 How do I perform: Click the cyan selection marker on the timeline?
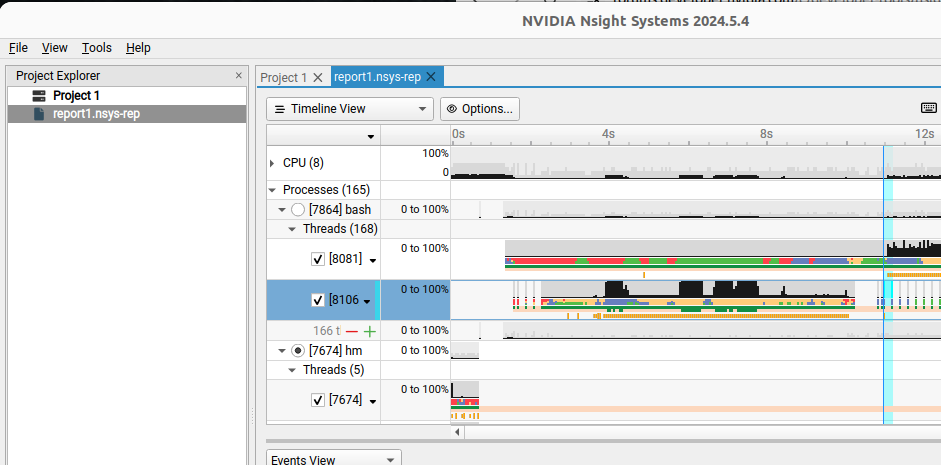(888, 285)
